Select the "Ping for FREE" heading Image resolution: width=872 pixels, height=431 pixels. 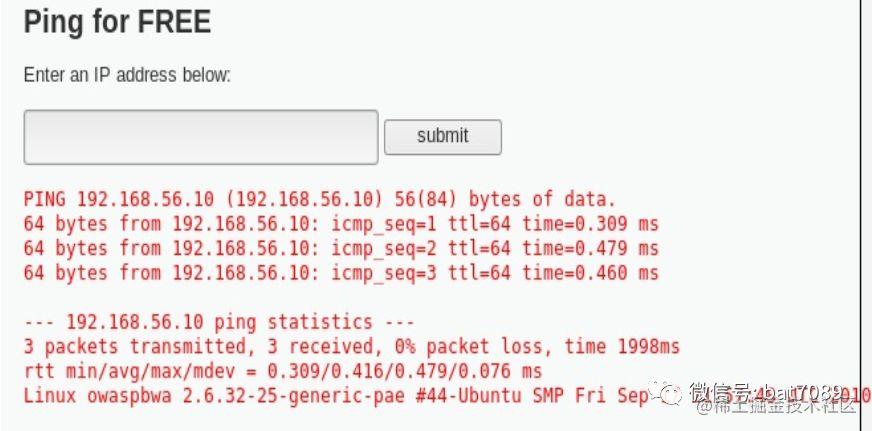117,22
